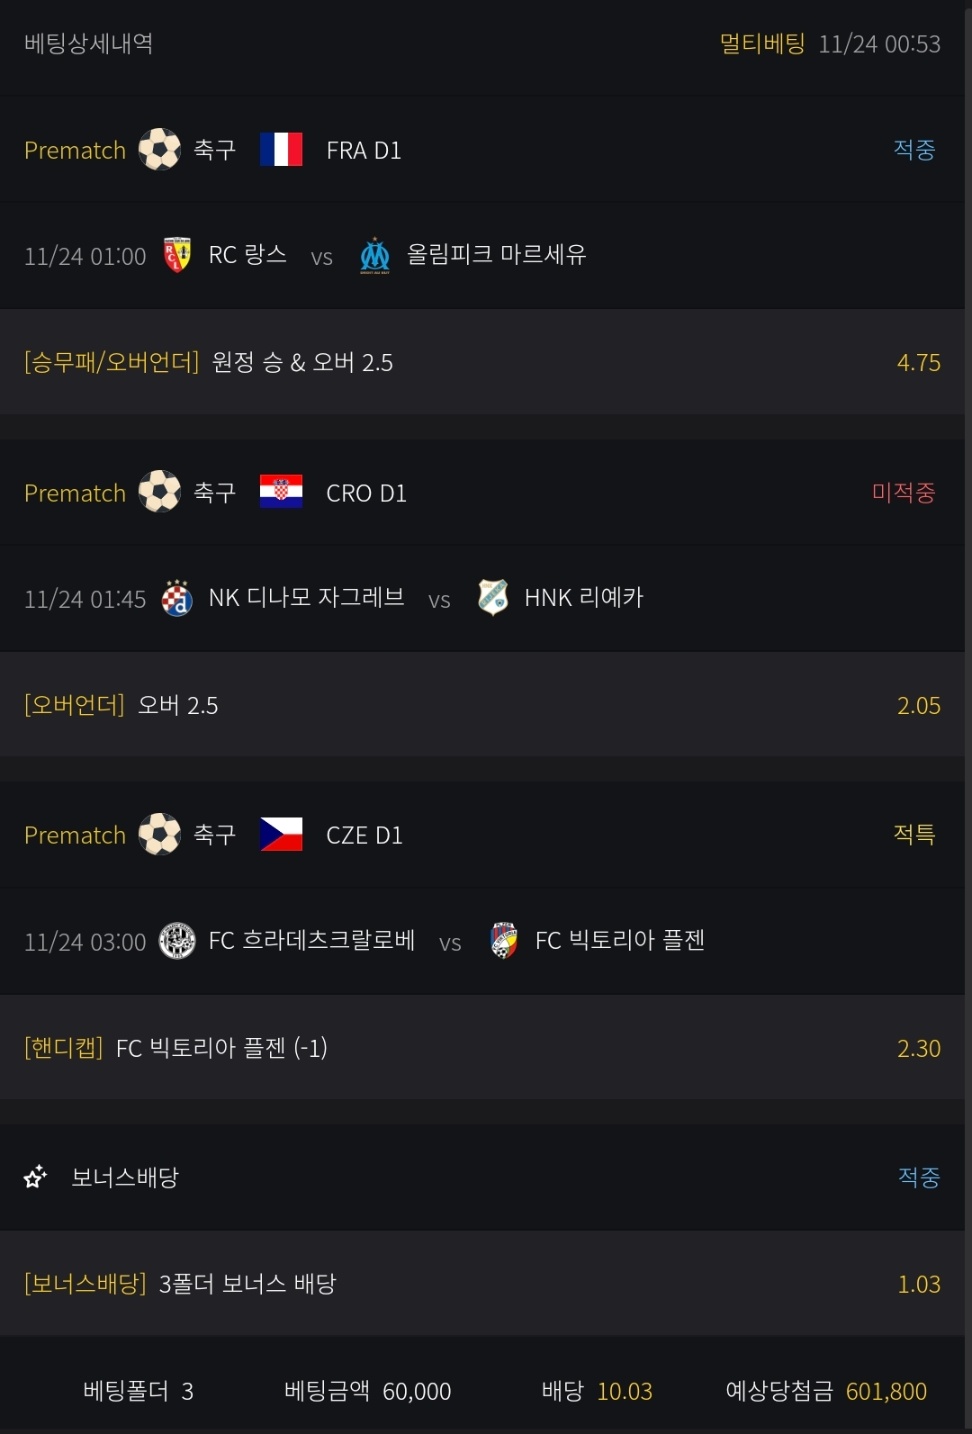Click the expected payout 601,800 amount
The image size is (972, 1434).
point(886,1391)
